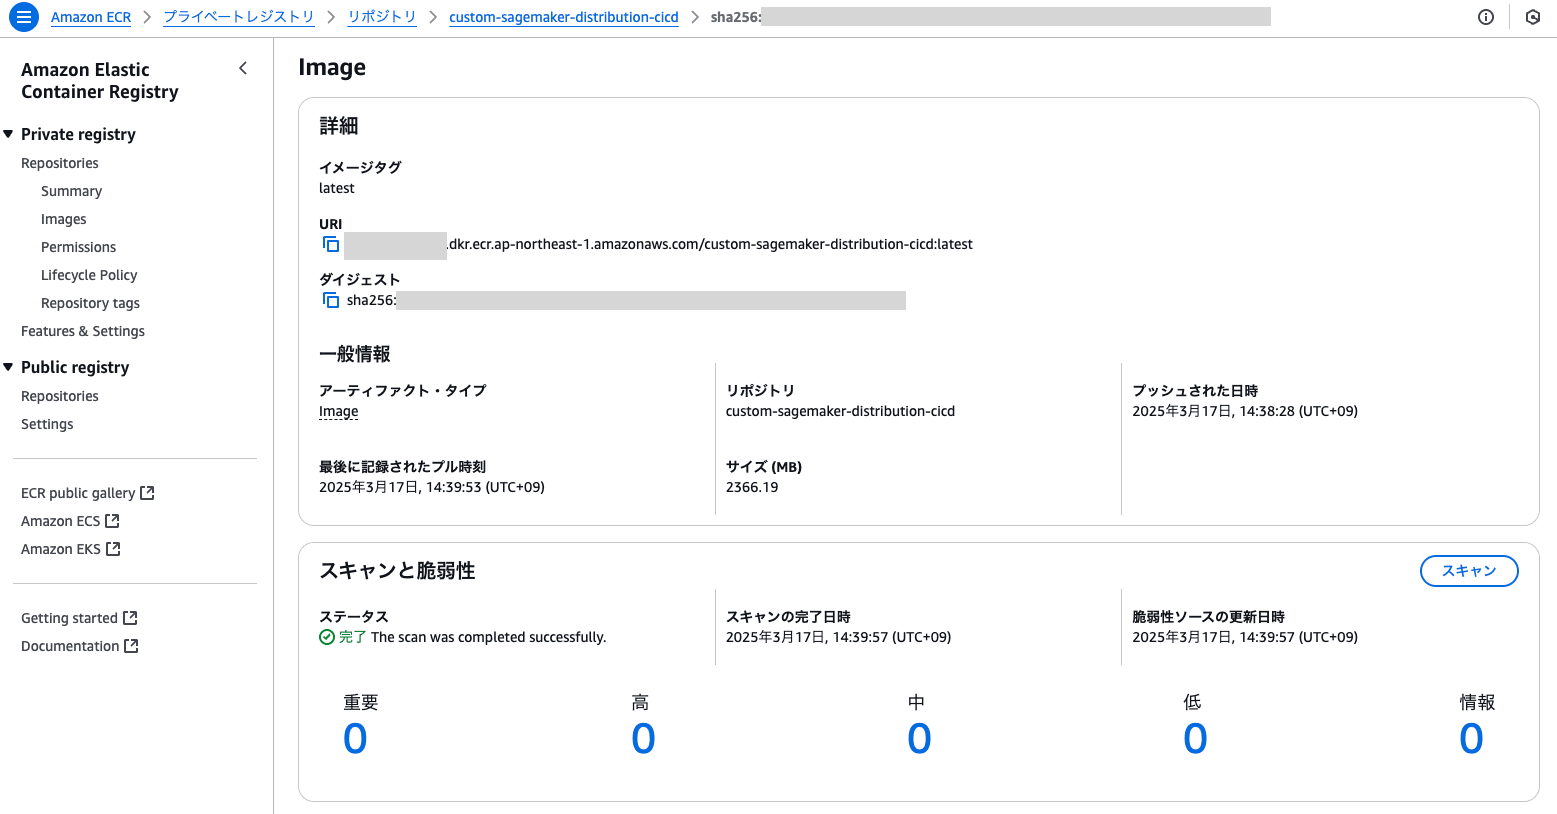Viewport: 1557px width, 814px height.
Task: Copy the sha256 digest
Action: click(331, 300)
